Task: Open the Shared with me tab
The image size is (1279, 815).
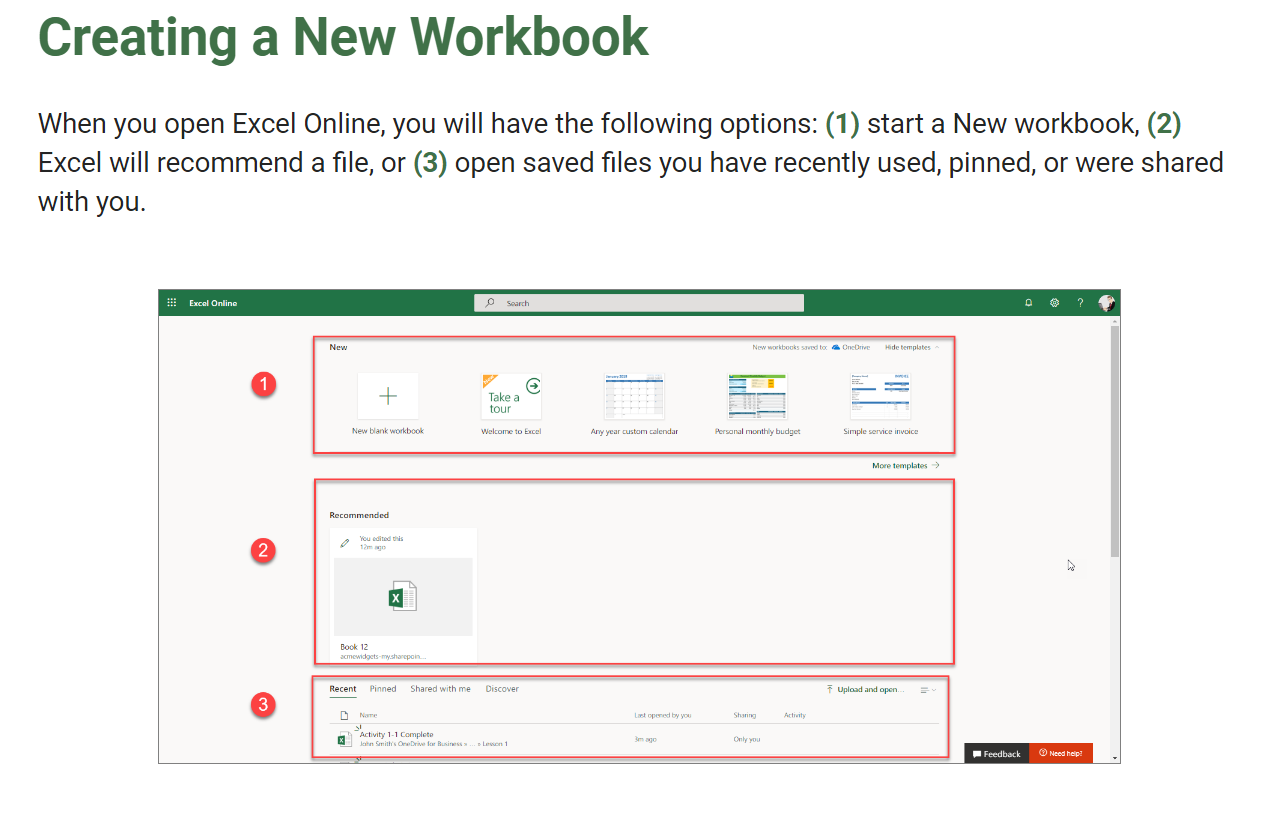Action: coord(440,689)
